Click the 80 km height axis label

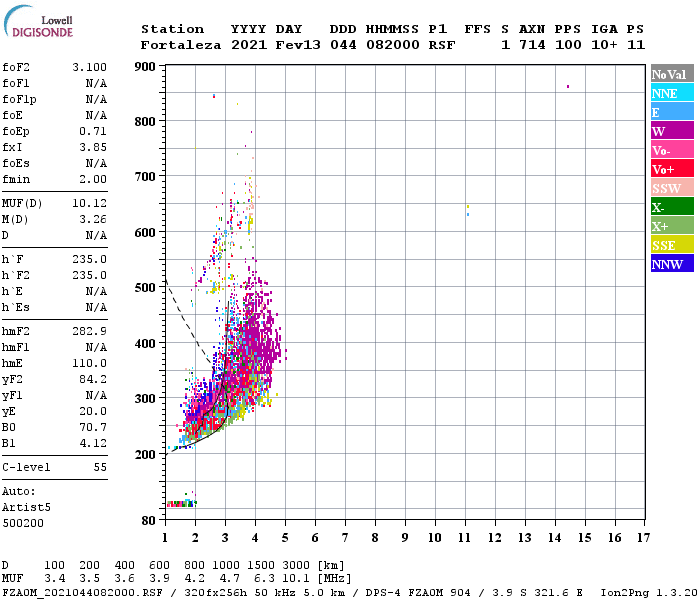[149, 521]
